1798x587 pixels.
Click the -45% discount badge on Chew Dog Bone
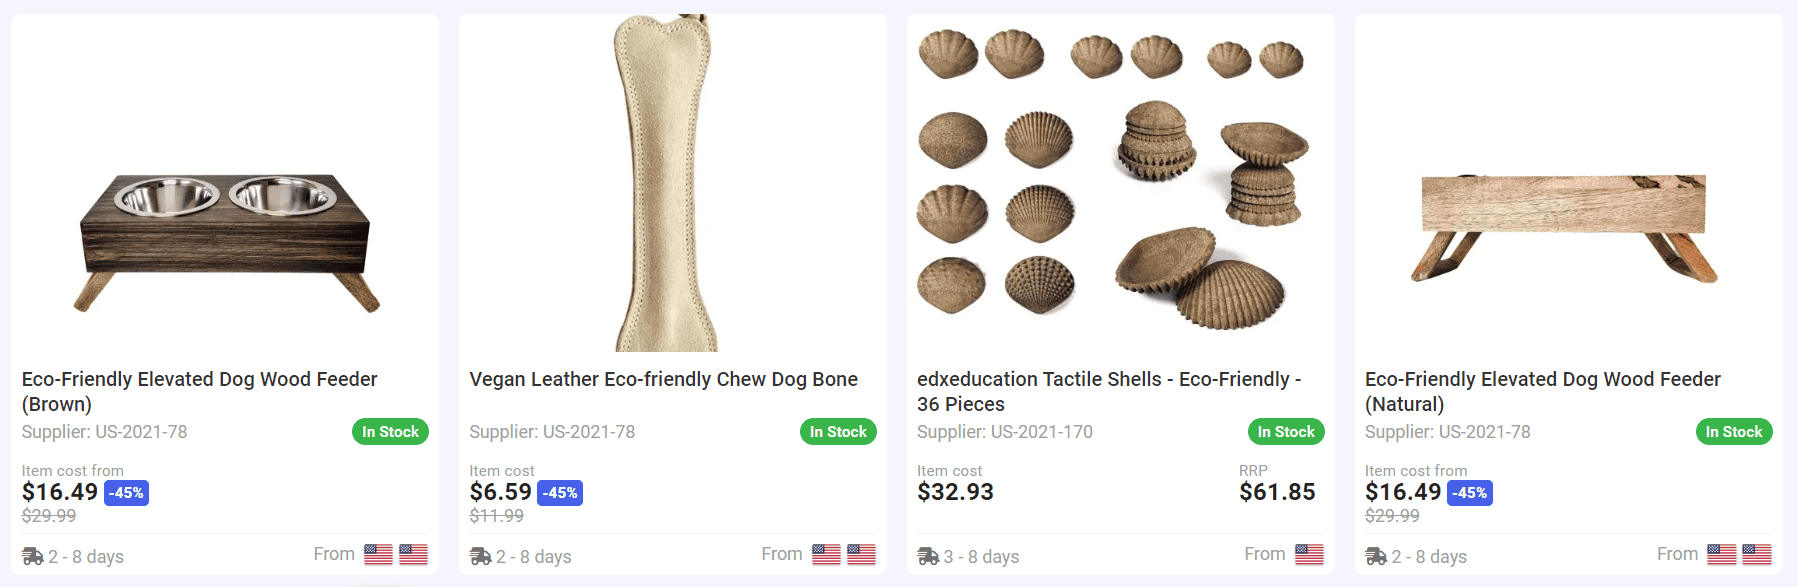[x=559, y=492]
